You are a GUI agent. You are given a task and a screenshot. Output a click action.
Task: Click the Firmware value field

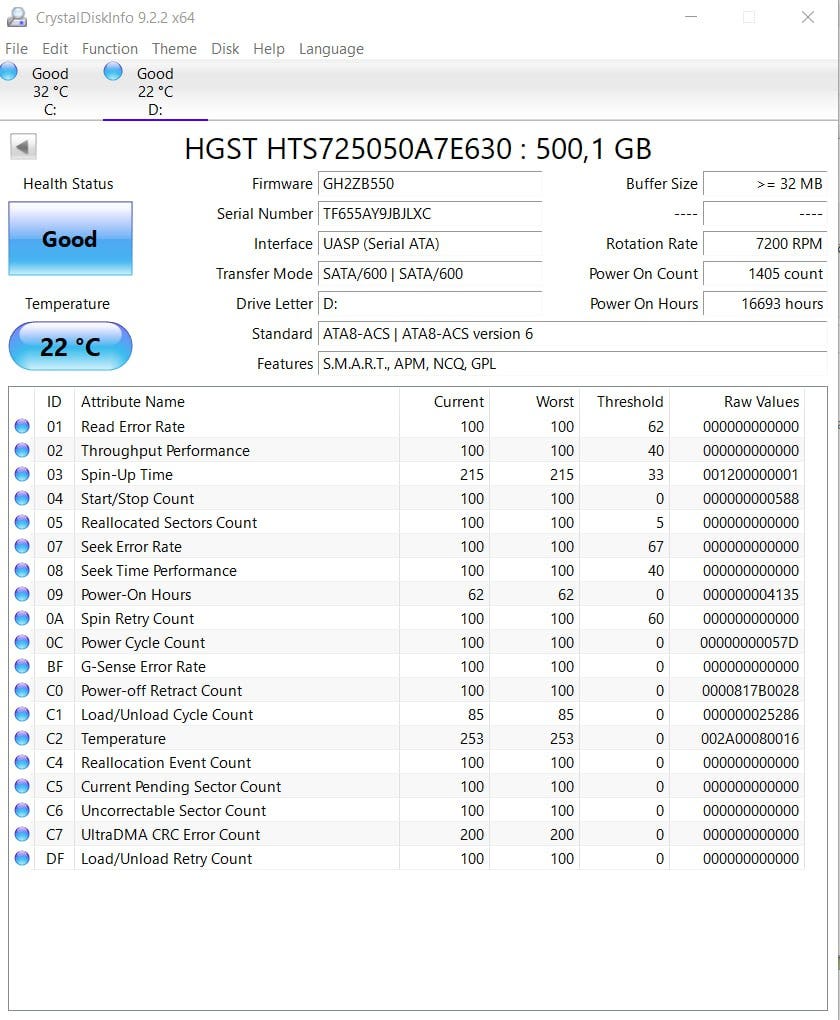(x=430, y=184)
